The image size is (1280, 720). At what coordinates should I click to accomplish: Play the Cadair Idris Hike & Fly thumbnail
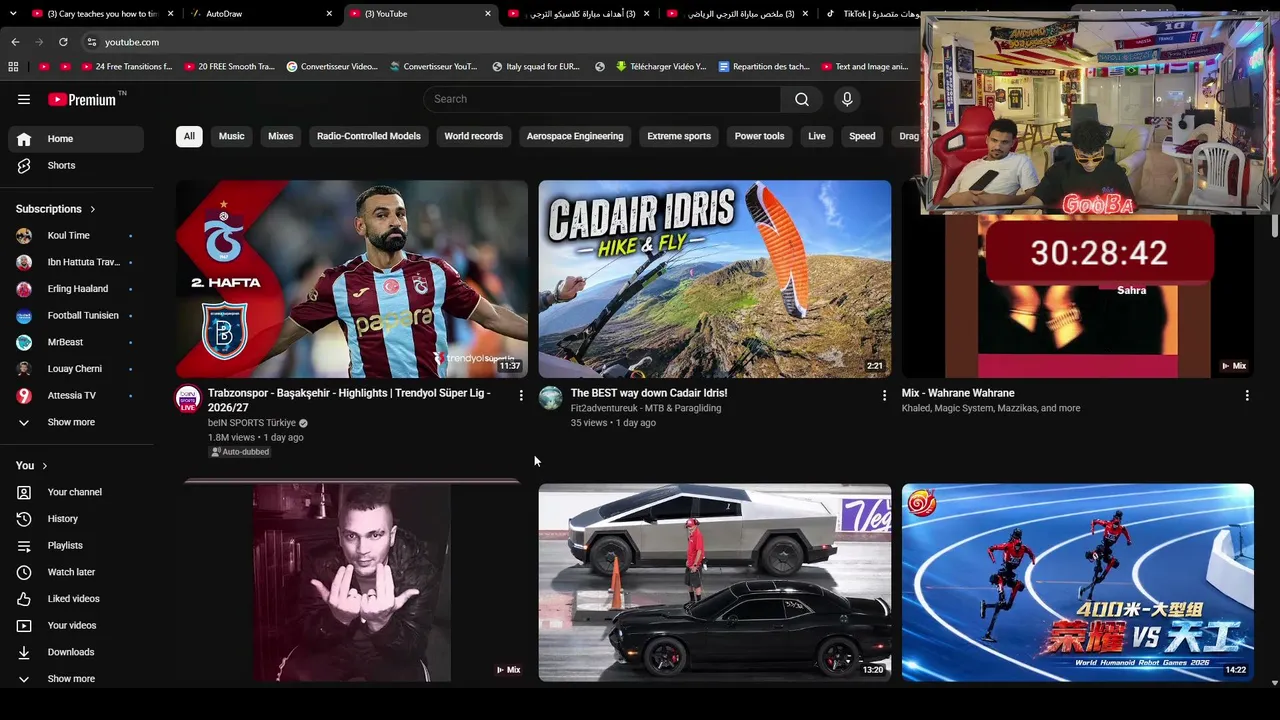click(715, 279)
